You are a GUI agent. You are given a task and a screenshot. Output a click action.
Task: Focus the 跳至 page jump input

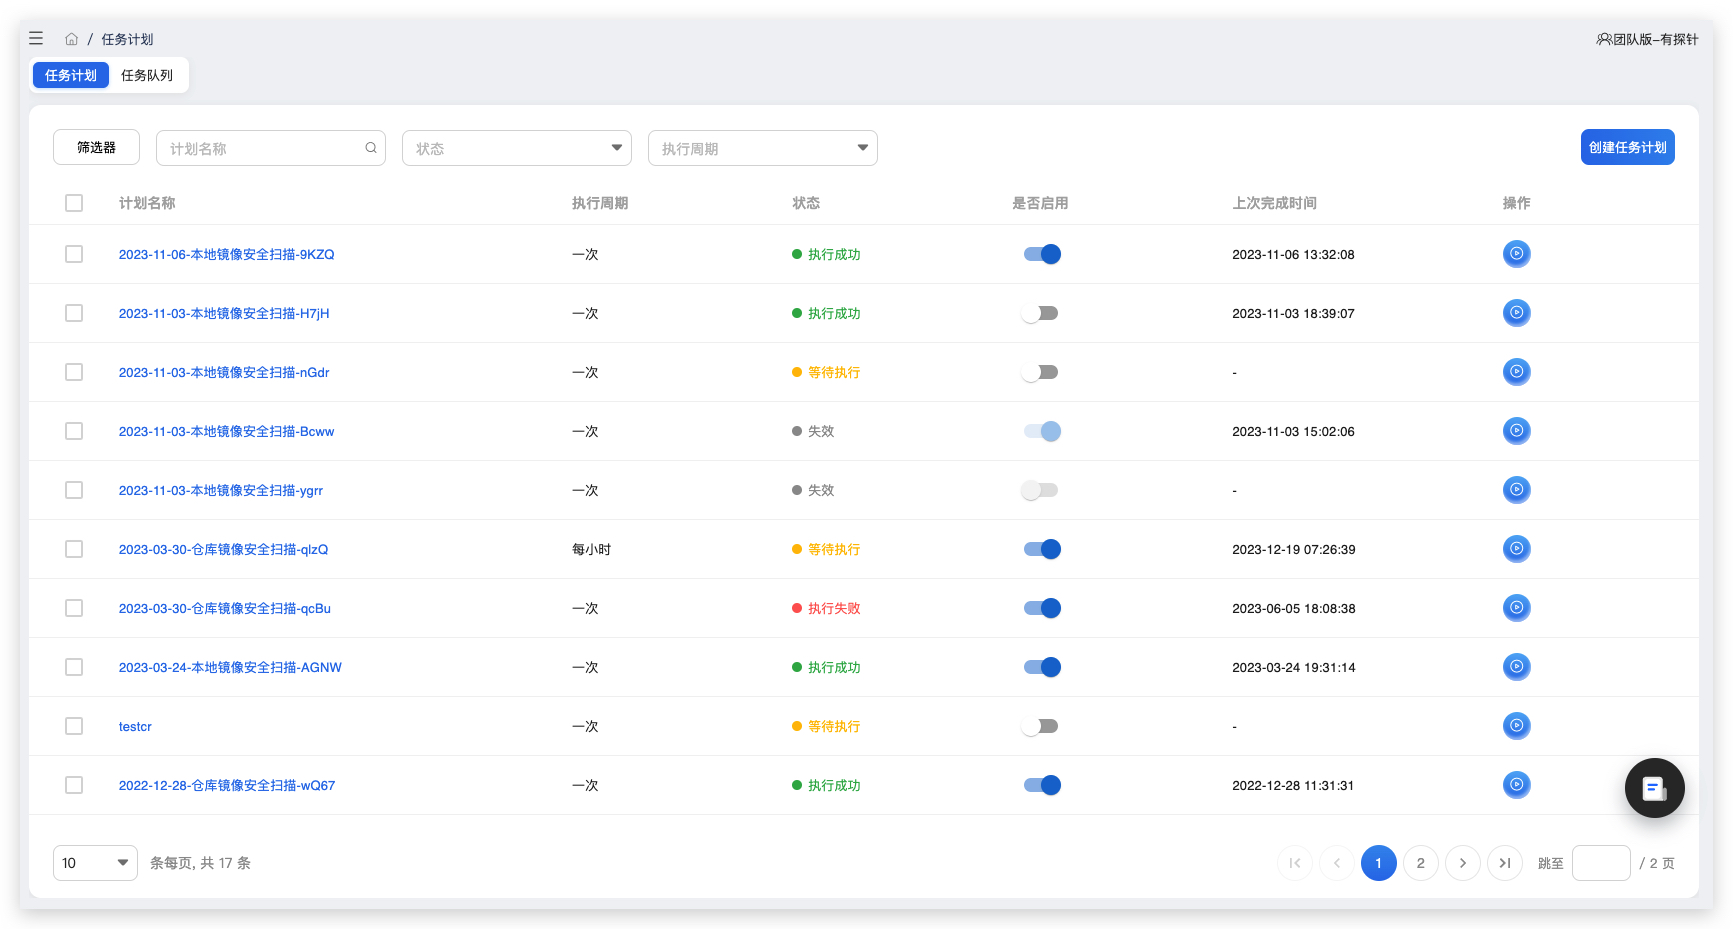coord(1601,863)
